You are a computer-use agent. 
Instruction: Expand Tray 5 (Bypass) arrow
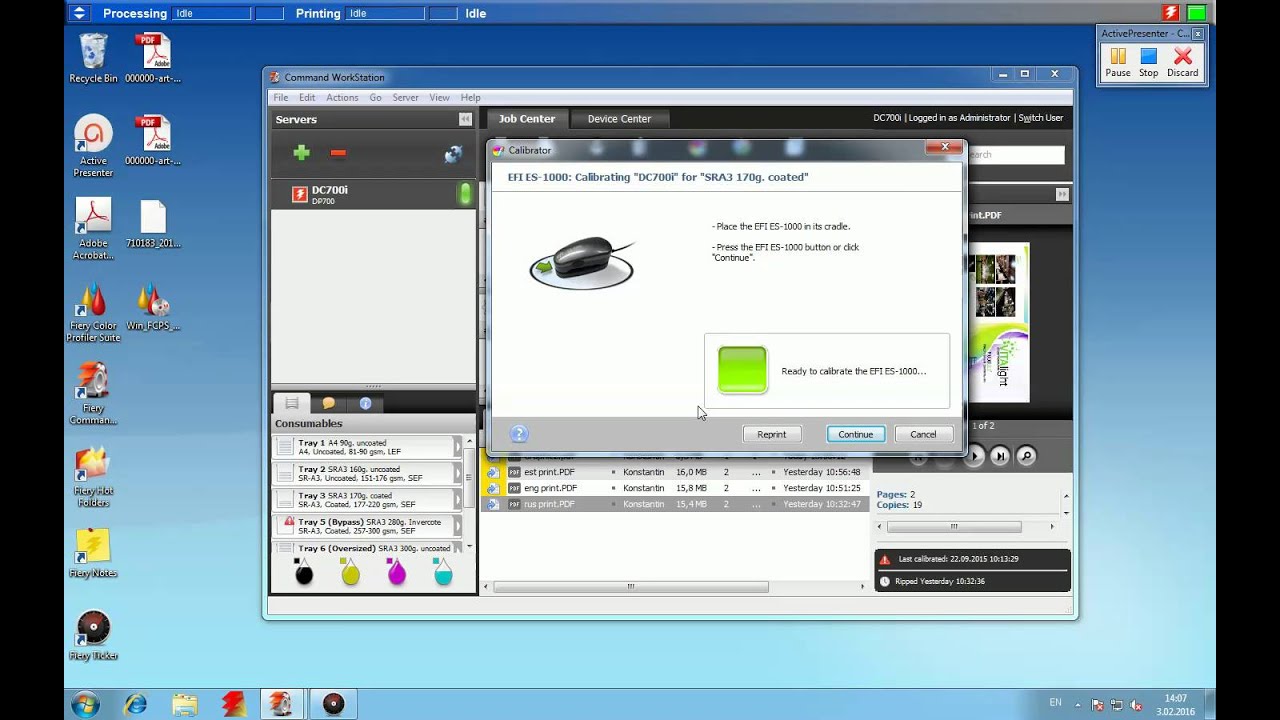click(458, 526)
